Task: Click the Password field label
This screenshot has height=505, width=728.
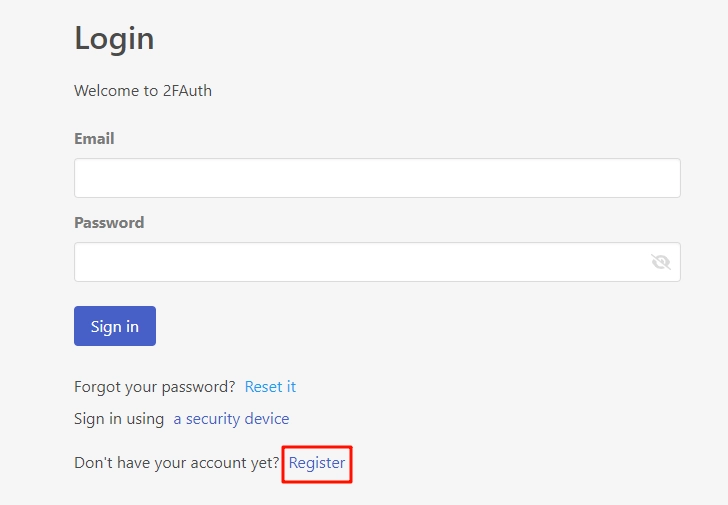Action: tap(109, 223)
